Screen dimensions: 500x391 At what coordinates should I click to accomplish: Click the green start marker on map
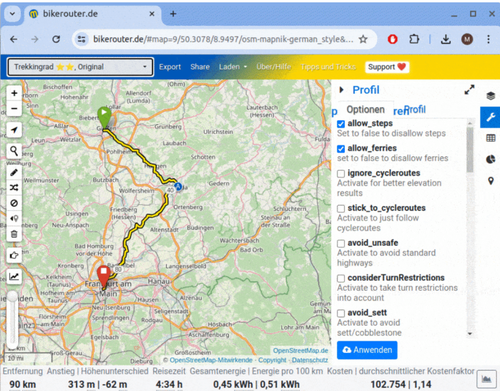pyautogui.click(x=104, y=117)
